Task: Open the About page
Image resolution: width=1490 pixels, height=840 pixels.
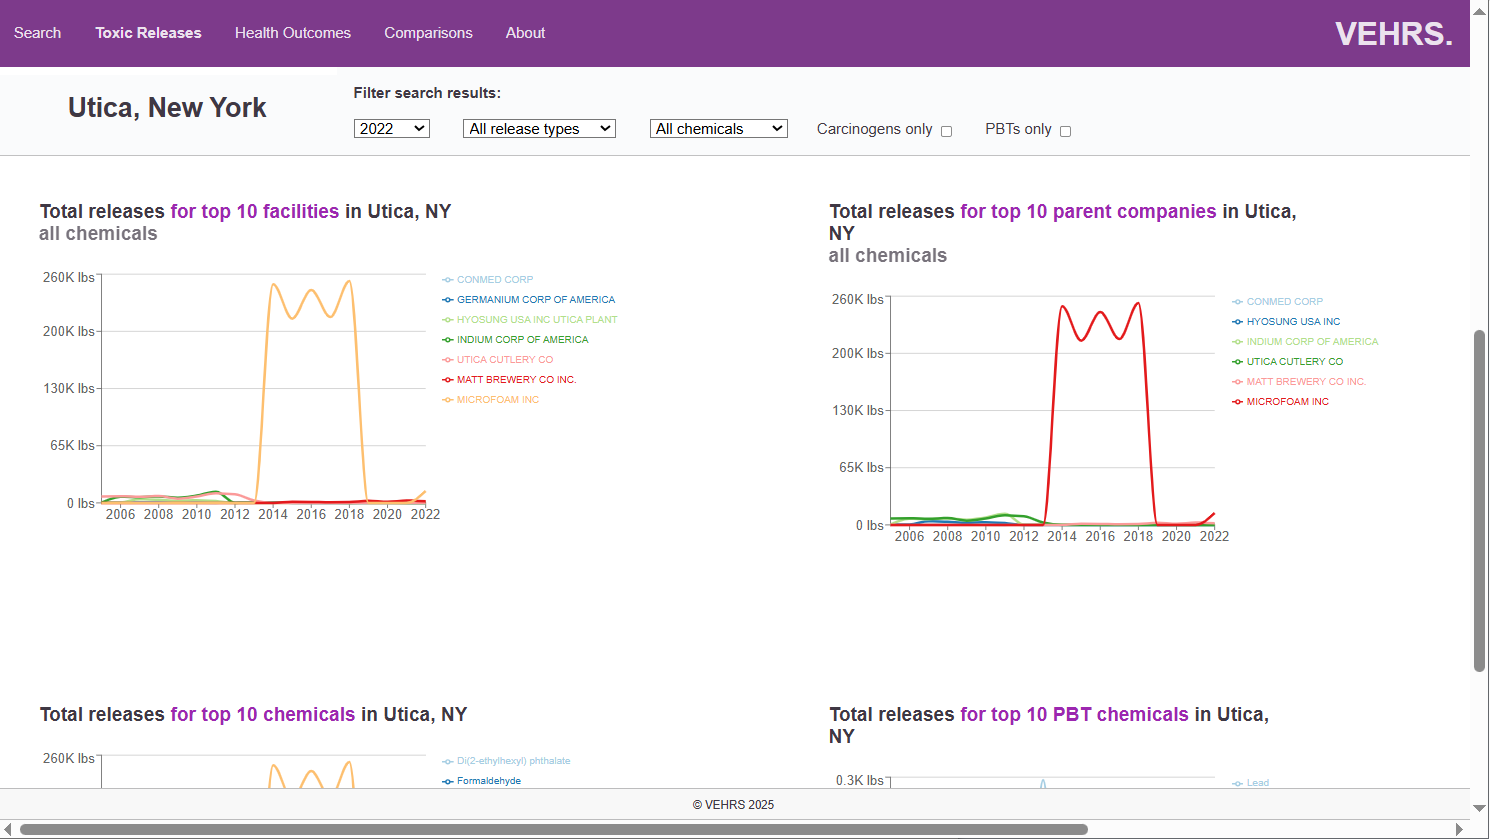Action: (x=525, y=33)
